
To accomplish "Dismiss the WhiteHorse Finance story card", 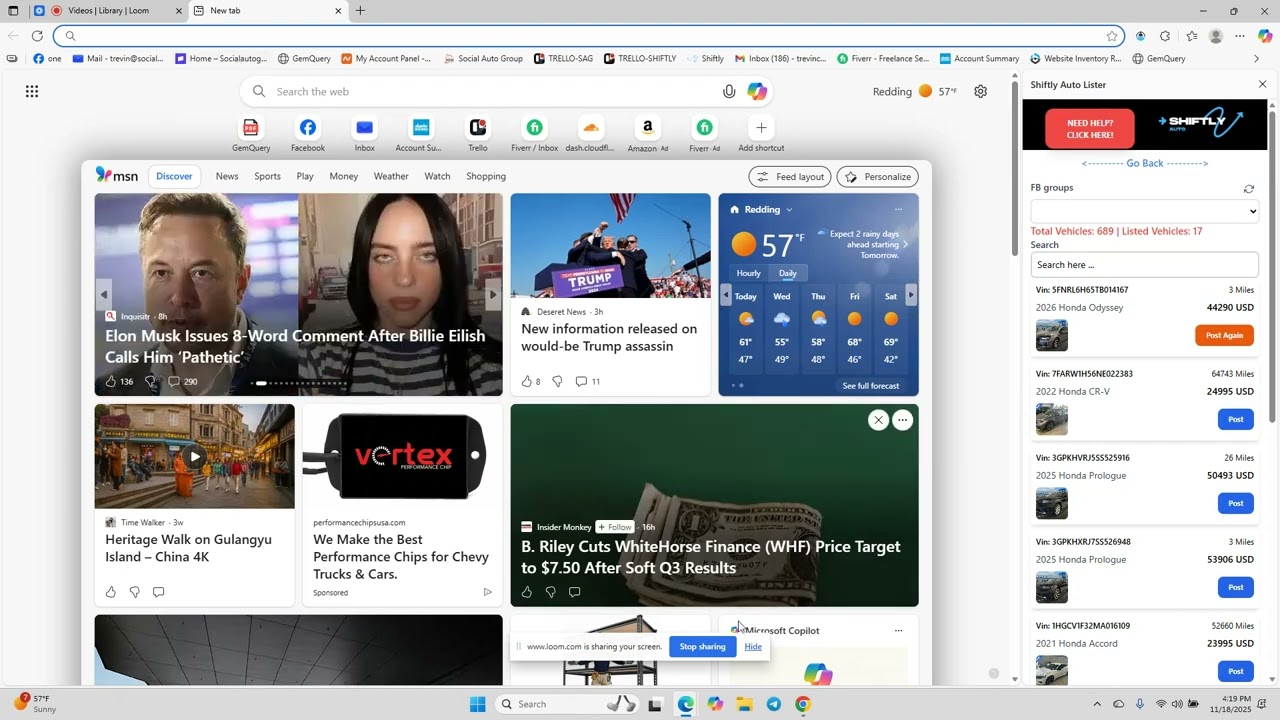I will click(878, 420).
